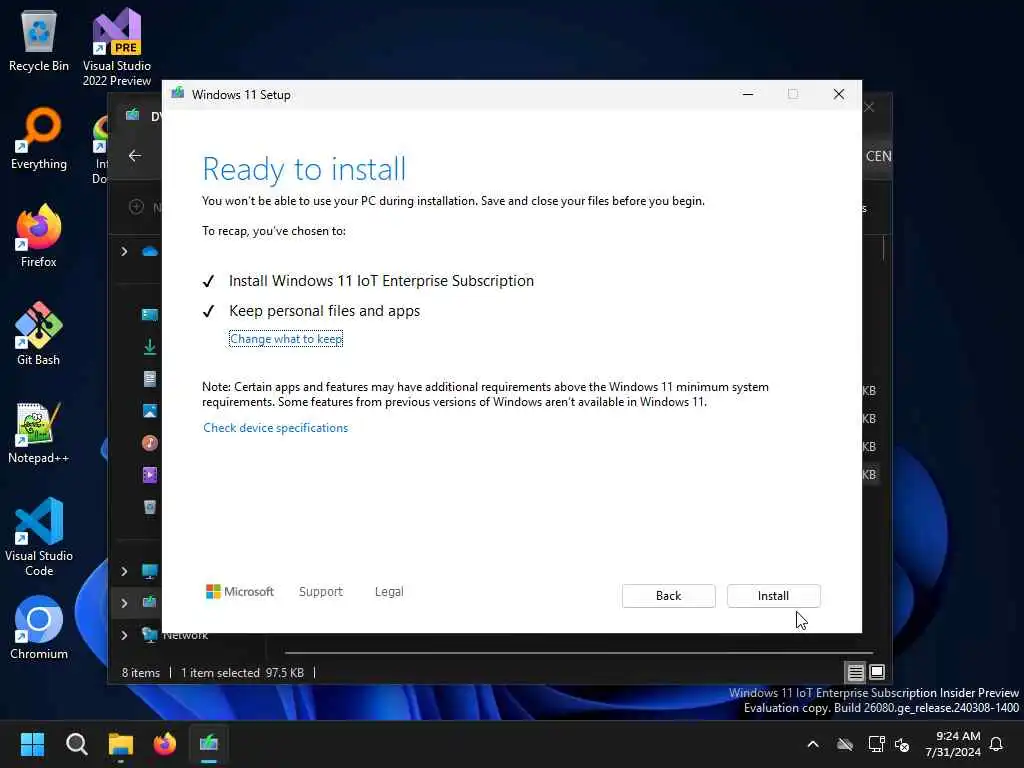Viewport: 1024px width, 768px height.
Task: Minimize the Windows 11 Setup window
Action: click(748, 95)
